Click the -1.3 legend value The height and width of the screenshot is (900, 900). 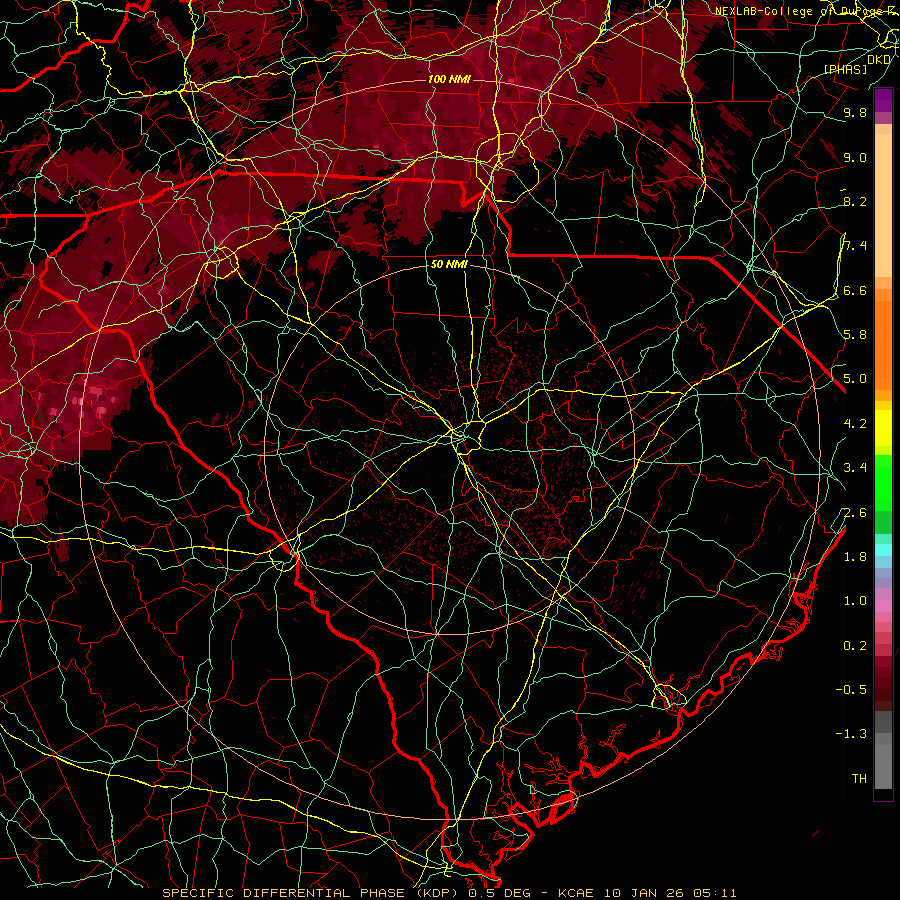point(851,735)
